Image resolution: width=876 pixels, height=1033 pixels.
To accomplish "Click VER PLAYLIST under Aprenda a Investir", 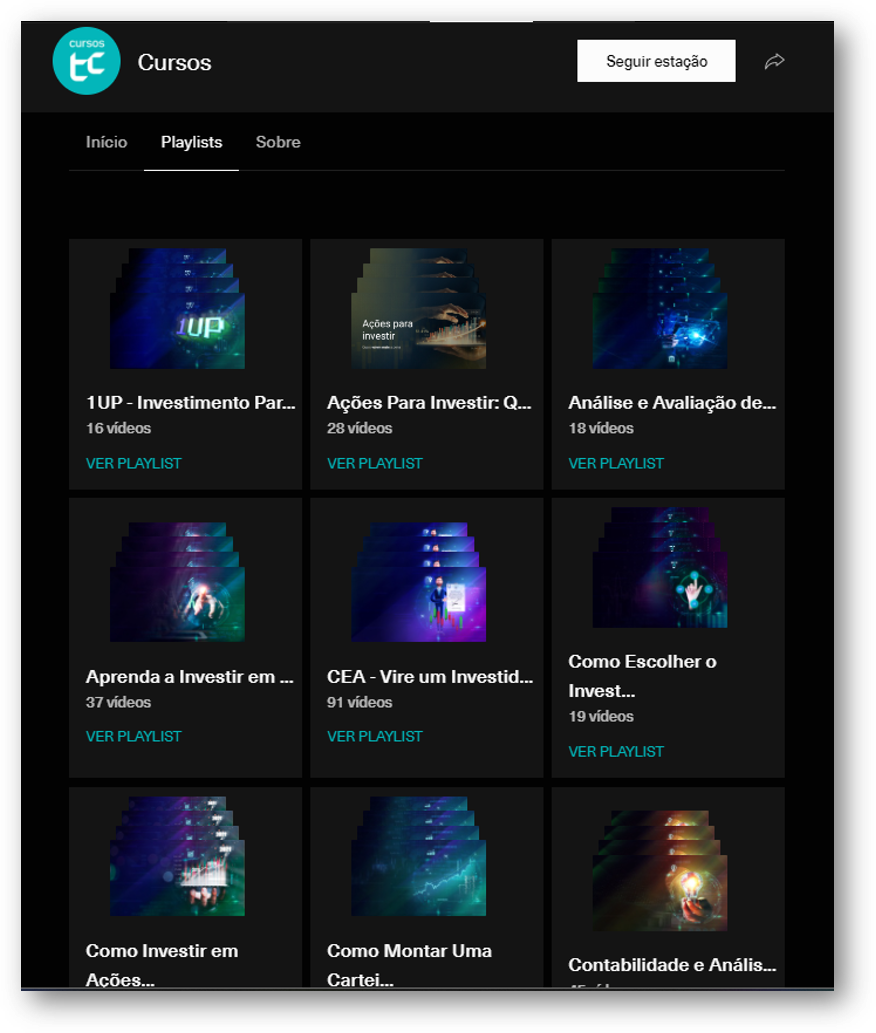I will [x=134, y=737].
